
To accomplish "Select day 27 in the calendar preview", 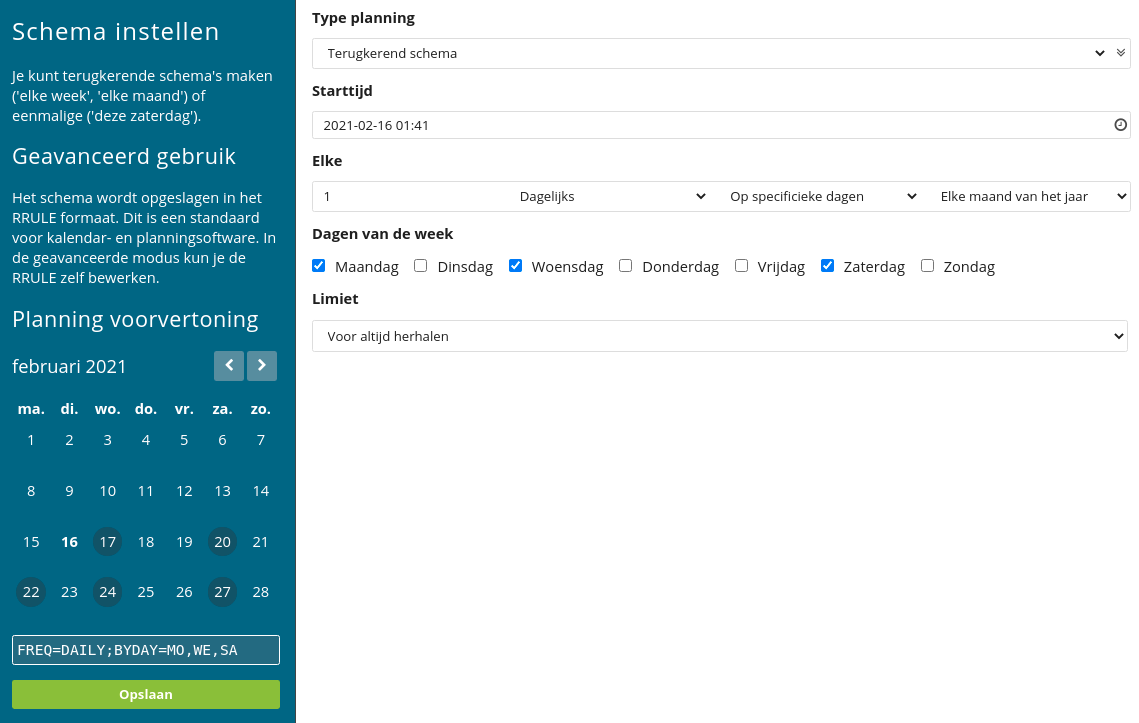I will point(222,592).
